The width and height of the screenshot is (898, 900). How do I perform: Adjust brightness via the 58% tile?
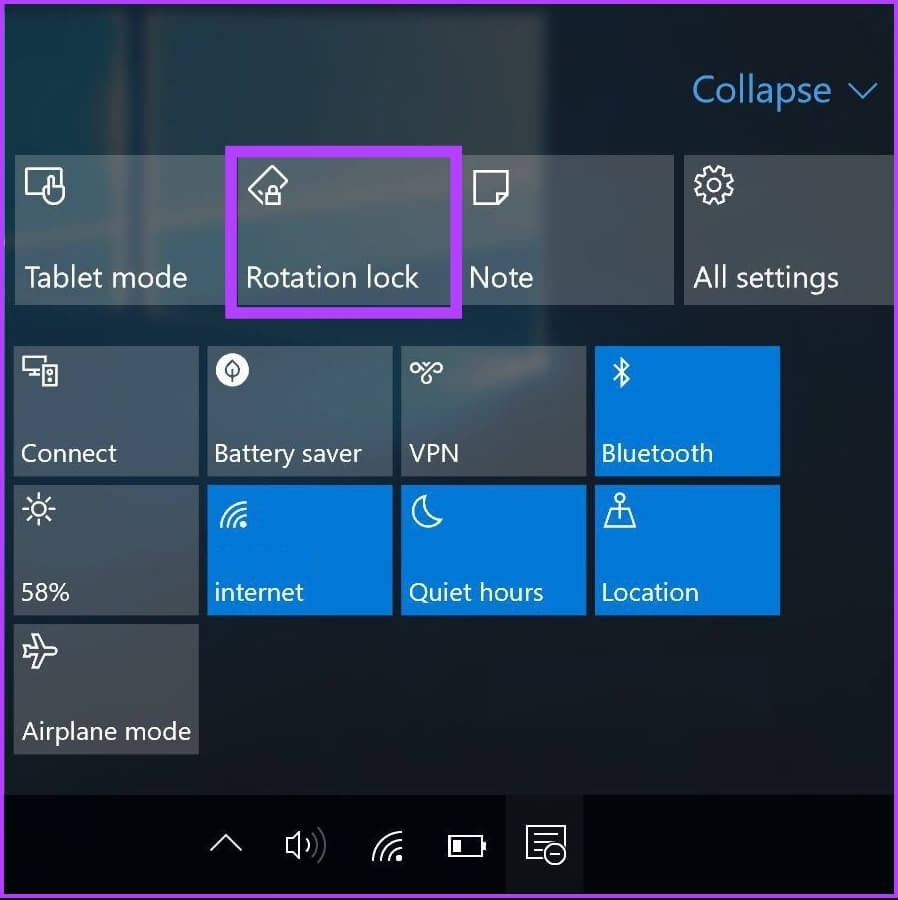tap(106, 550)
